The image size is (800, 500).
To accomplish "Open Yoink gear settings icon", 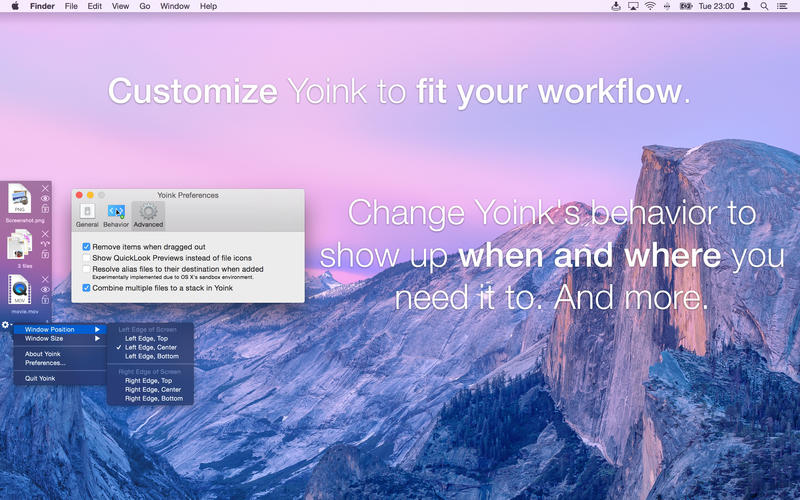I will point(6,324).
